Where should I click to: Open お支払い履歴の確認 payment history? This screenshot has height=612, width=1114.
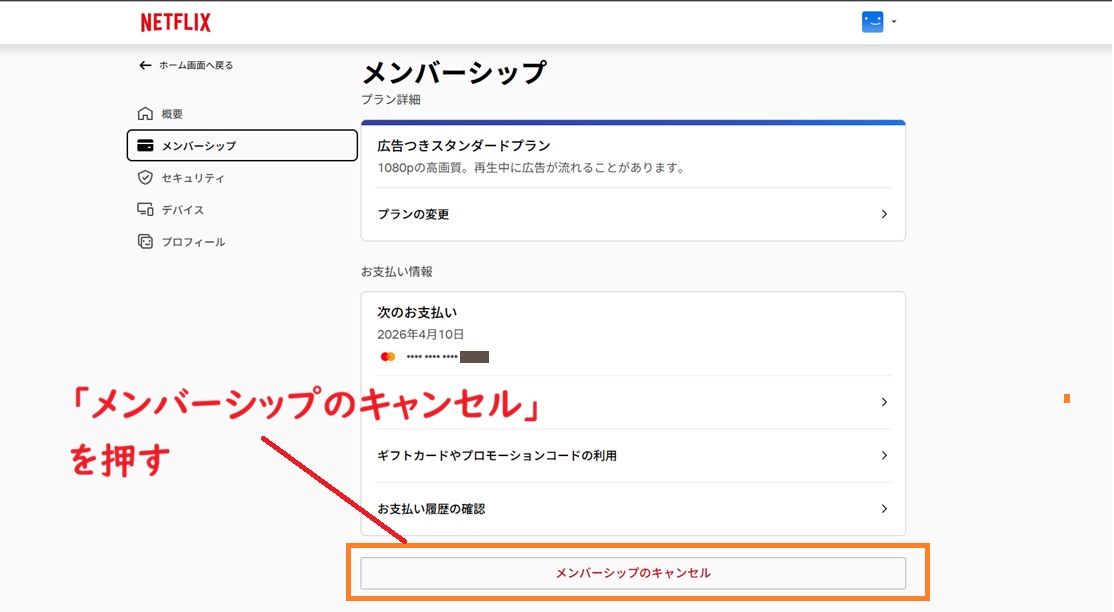point(431,509)
